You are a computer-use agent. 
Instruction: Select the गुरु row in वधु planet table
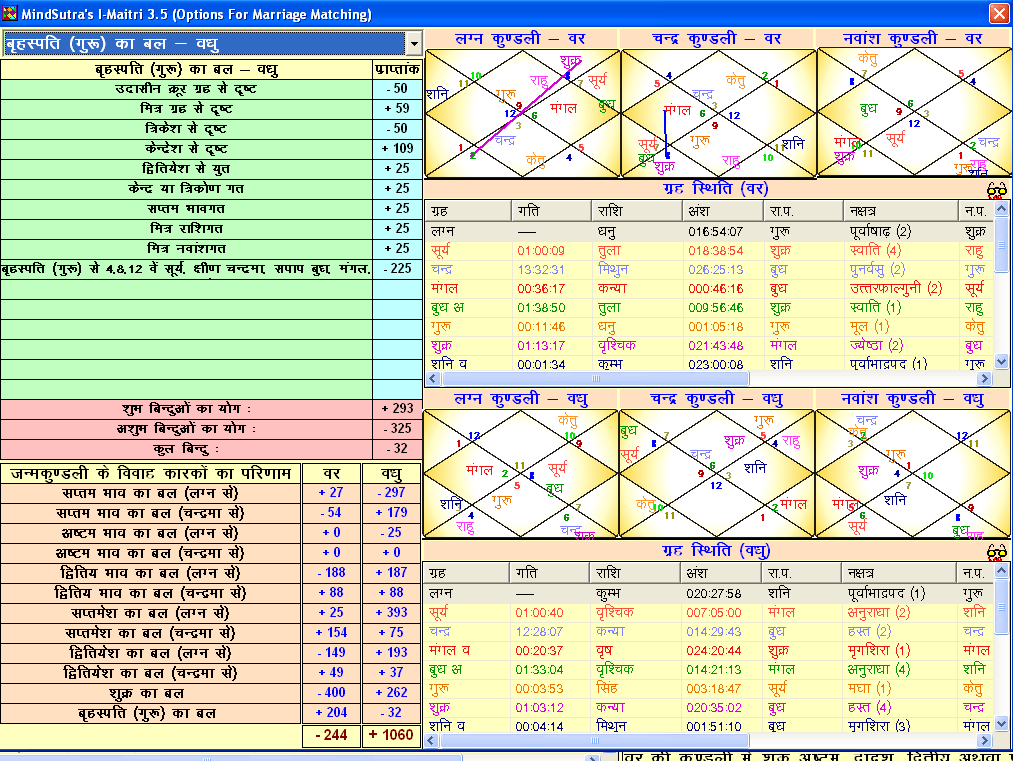click(709, 689)
